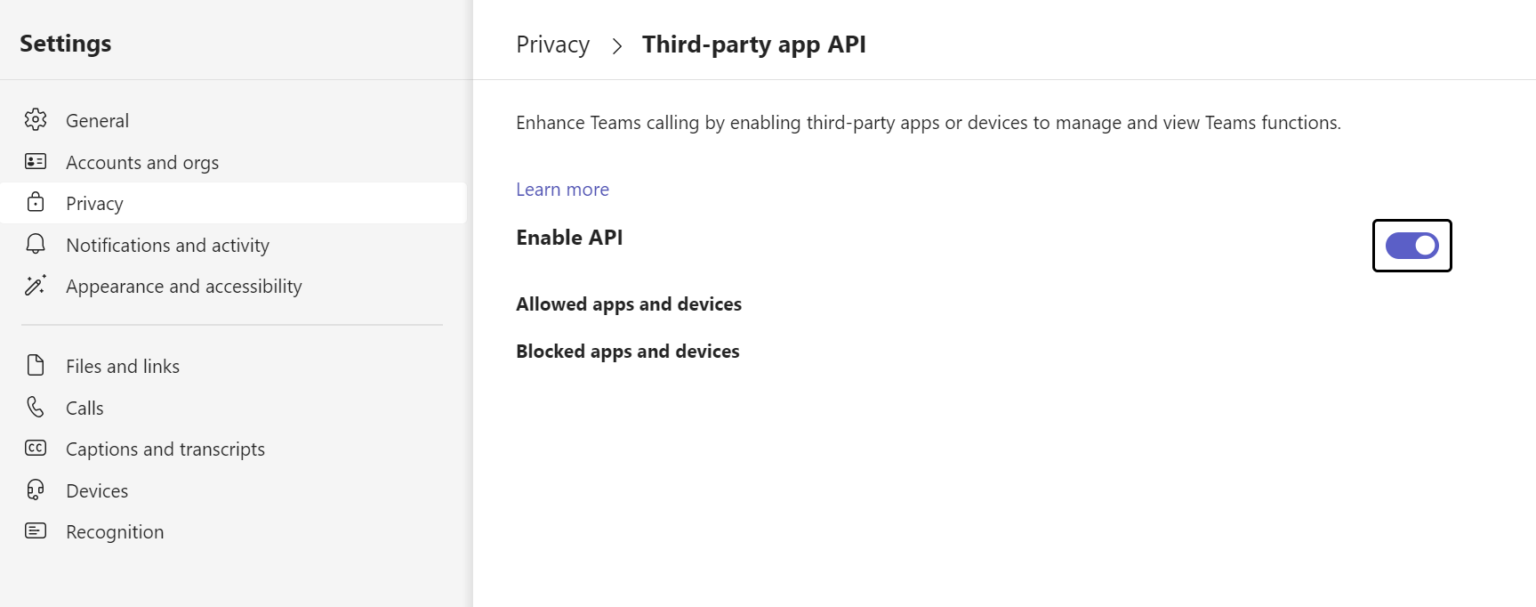The height and width of the screenshot is (607, 1536).
Task: Go back via Privacy breadcrumb
Action: 553,45
